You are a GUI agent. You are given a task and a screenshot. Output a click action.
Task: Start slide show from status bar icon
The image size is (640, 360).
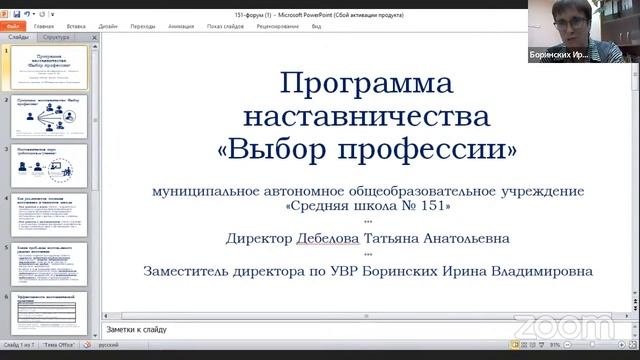click(542, 345)
